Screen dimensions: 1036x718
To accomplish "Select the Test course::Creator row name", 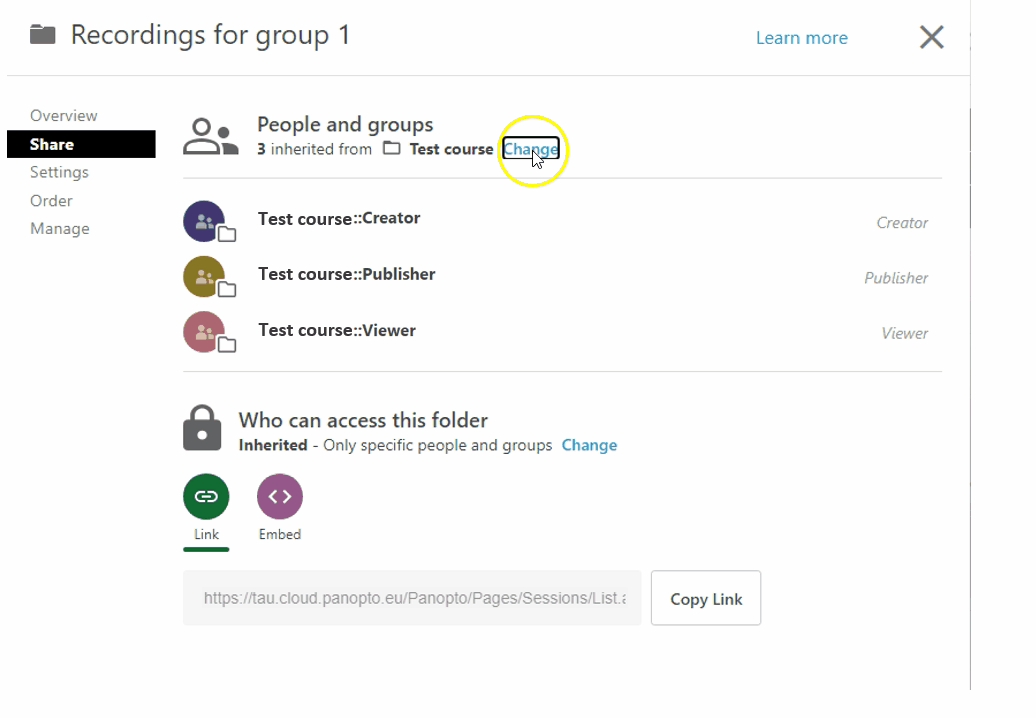I will (339, 219).
